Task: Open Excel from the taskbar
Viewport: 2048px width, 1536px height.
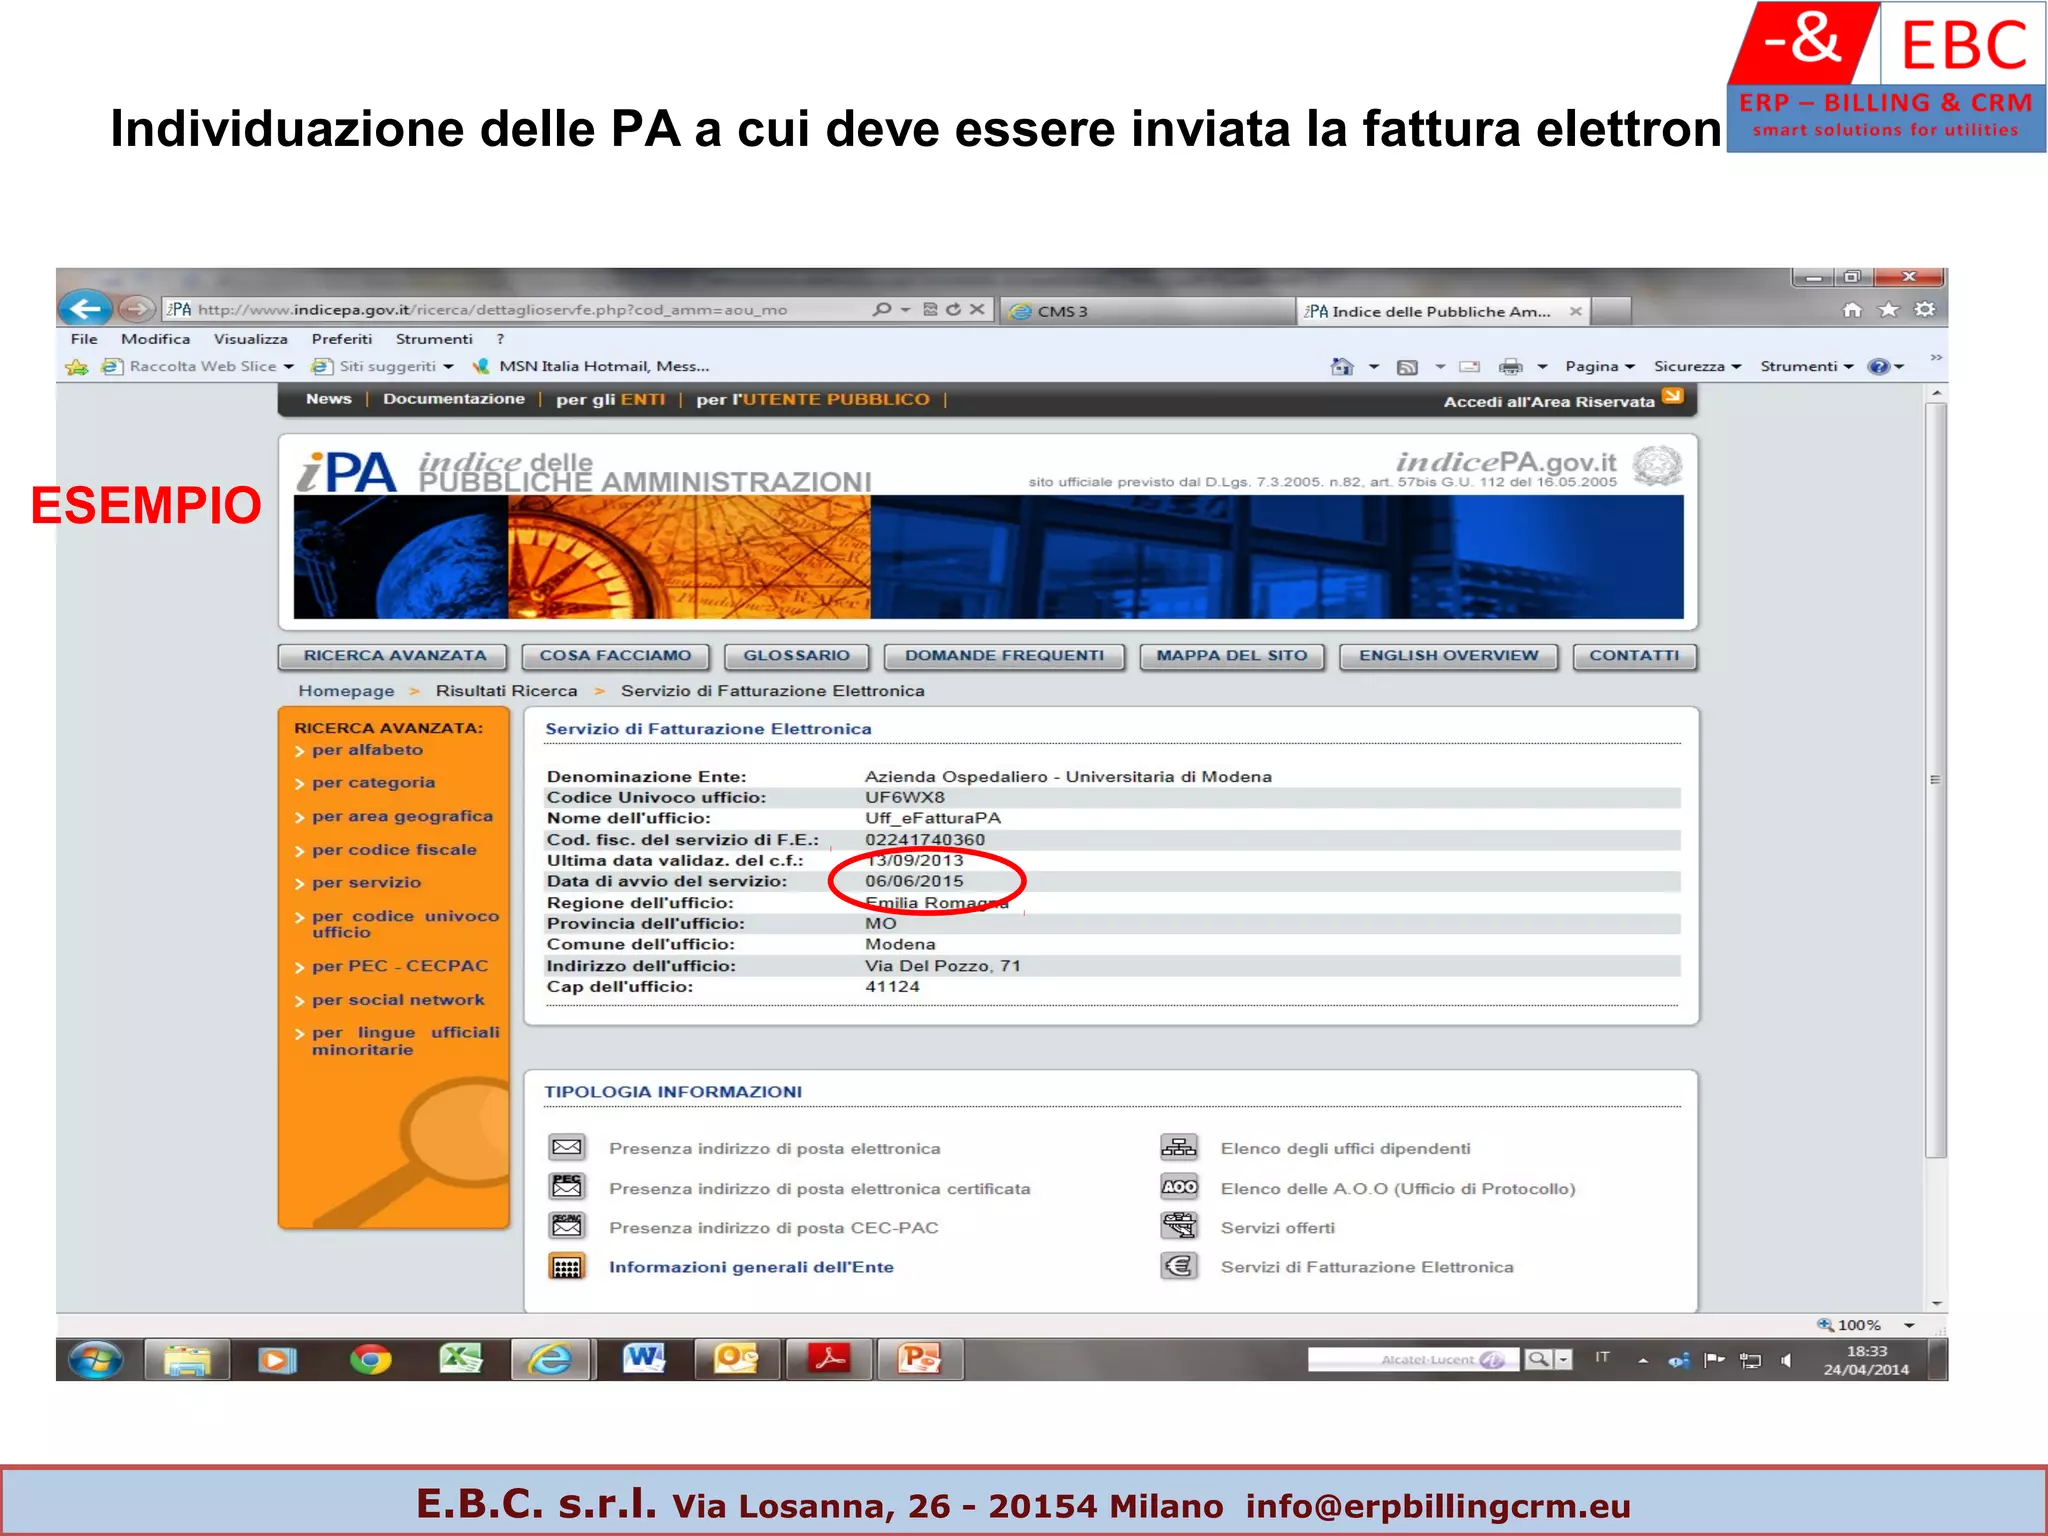Action: [461, 1360]
